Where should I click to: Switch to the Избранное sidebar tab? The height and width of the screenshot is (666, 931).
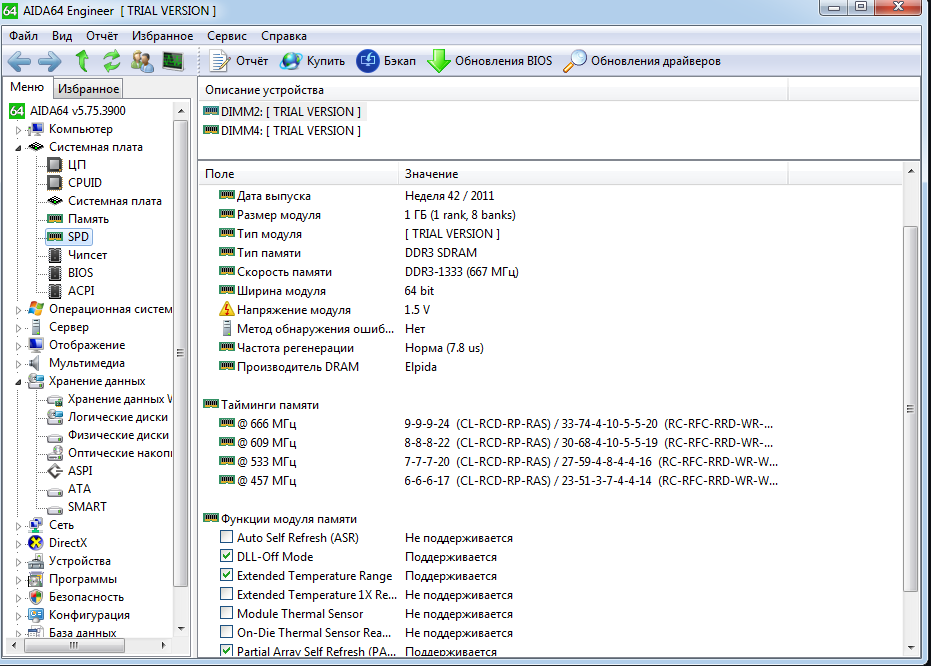coord(88,88)
